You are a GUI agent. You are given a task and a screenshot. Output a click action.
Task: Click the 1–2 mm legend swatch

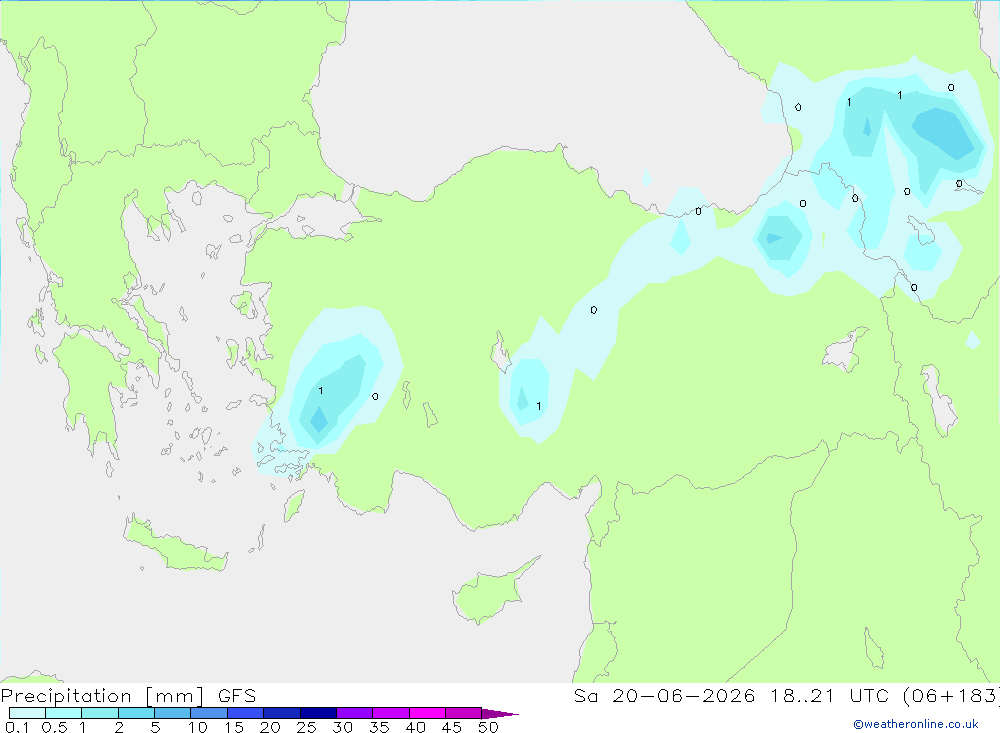pyautogui.click(x=100, y=713)
